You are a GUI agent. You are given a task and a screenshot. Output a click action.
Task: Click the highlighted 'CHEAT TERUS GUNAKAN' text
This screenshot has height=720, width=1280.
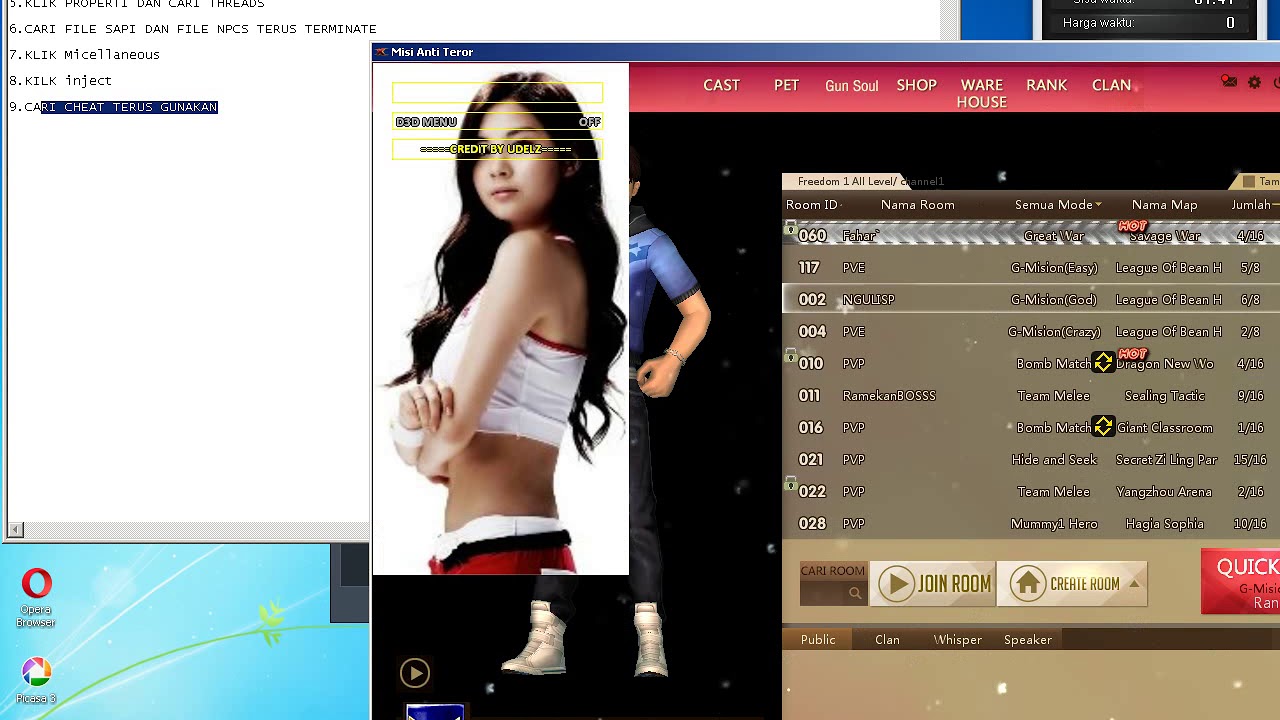pyautogui.click(x=141, y=107)
